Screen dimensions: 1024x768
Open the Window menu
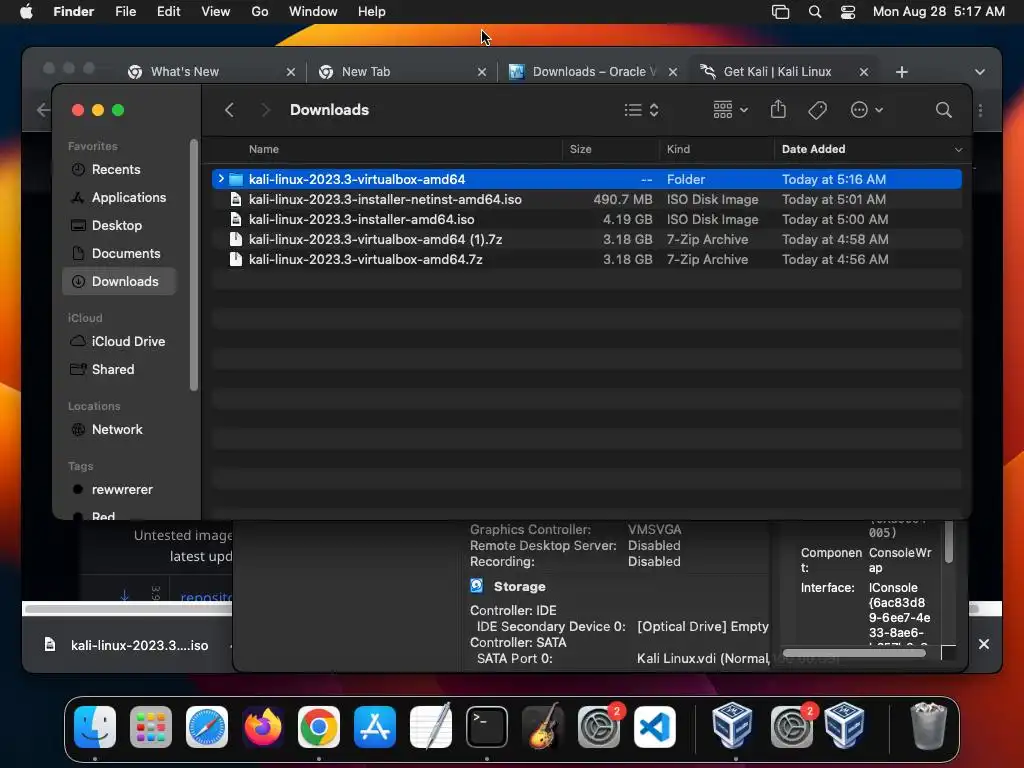click(x=313, y=12)
